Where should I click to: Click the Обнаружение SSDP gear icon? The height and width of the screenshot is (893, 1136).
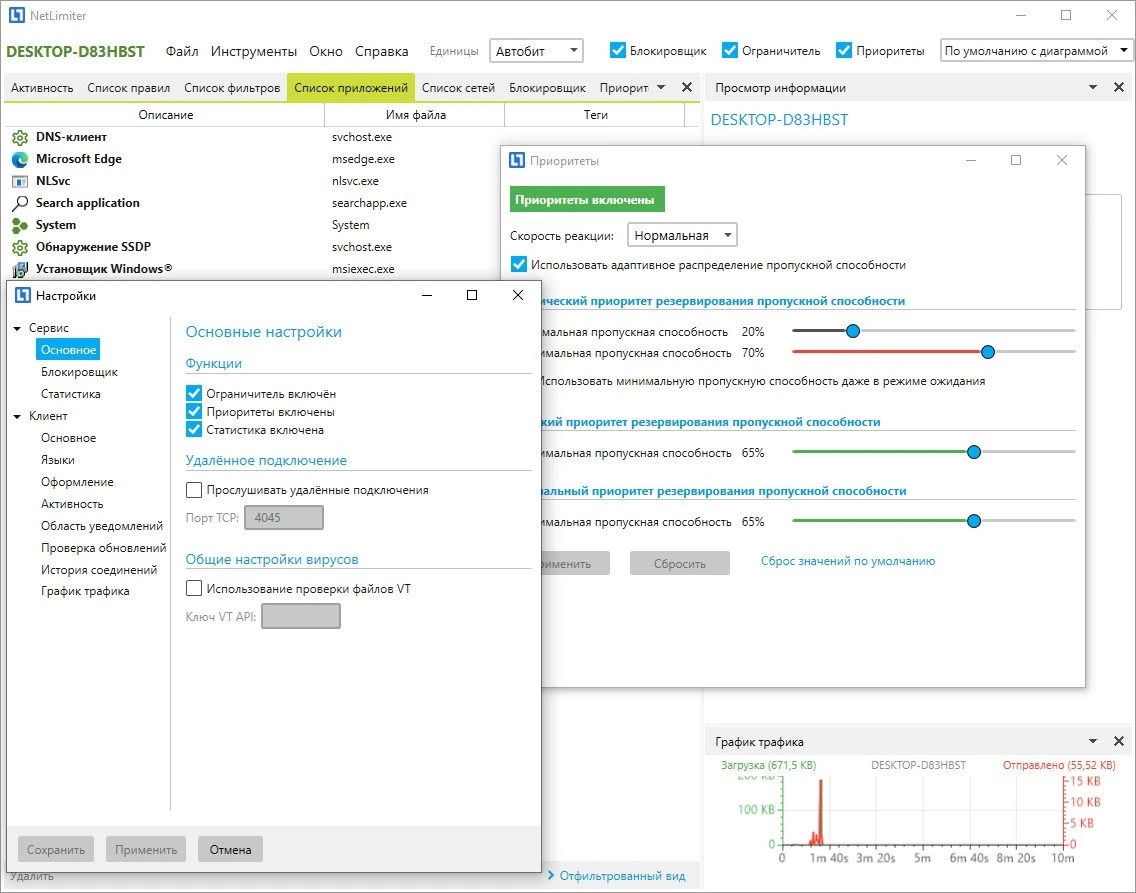click(x=20, y=248)
